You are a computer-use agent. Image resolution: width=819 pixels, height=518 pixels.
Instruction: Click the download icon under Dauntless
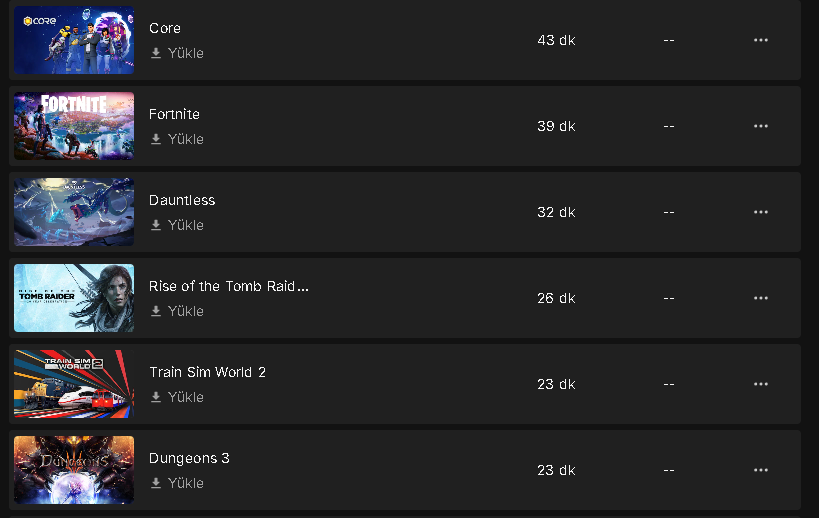coord(156,225)
